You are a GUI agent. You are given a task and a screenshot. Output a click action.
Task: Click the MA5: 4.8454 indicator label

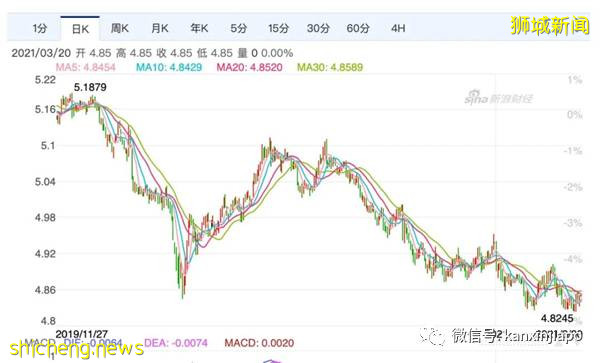pyautogui.click(x=86, y=67)
